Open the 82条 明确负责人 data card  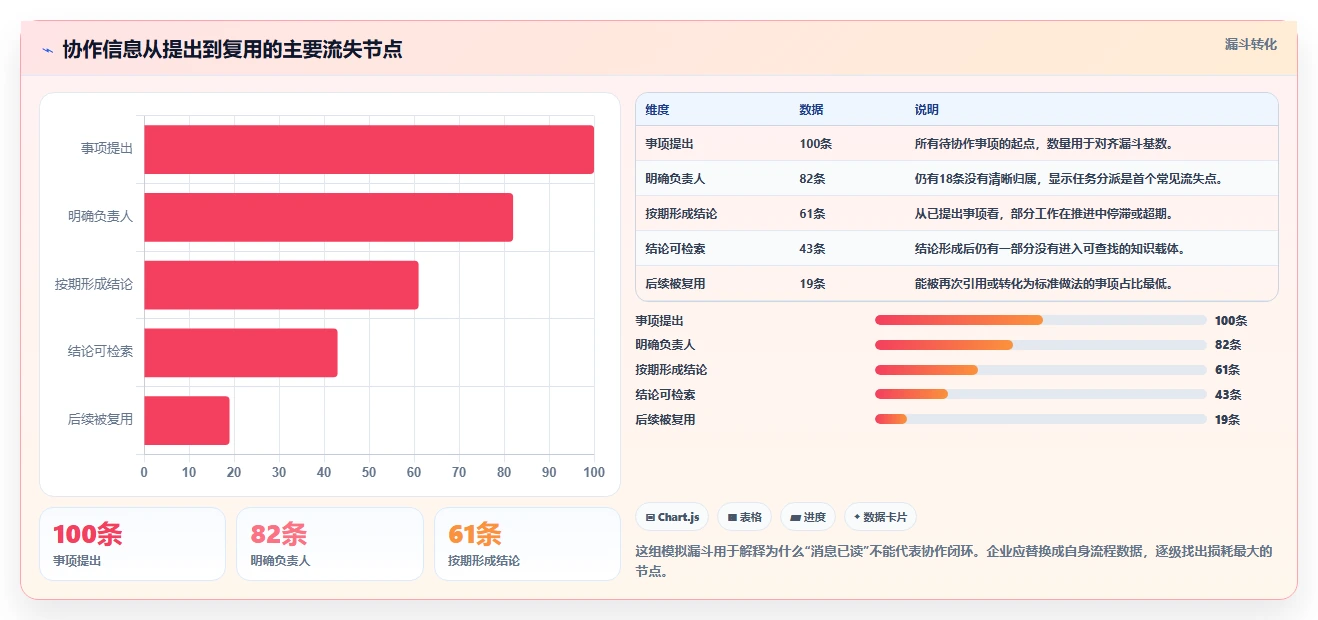coord(330,544)
